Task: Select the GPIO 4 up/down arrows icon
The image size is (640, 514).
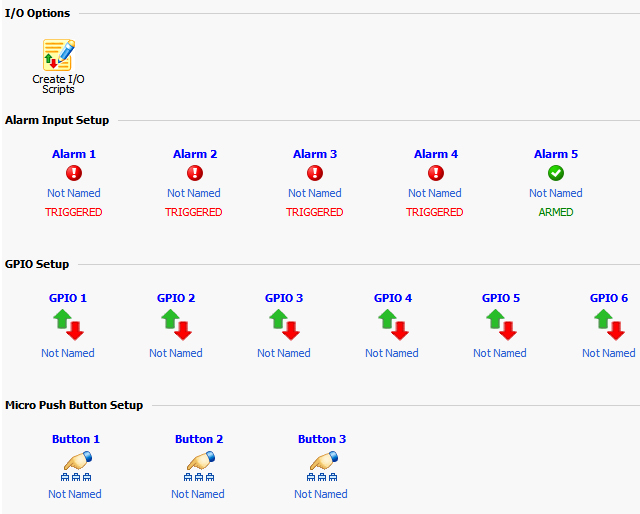Action: pyautogui.click(x=392, y=324)
